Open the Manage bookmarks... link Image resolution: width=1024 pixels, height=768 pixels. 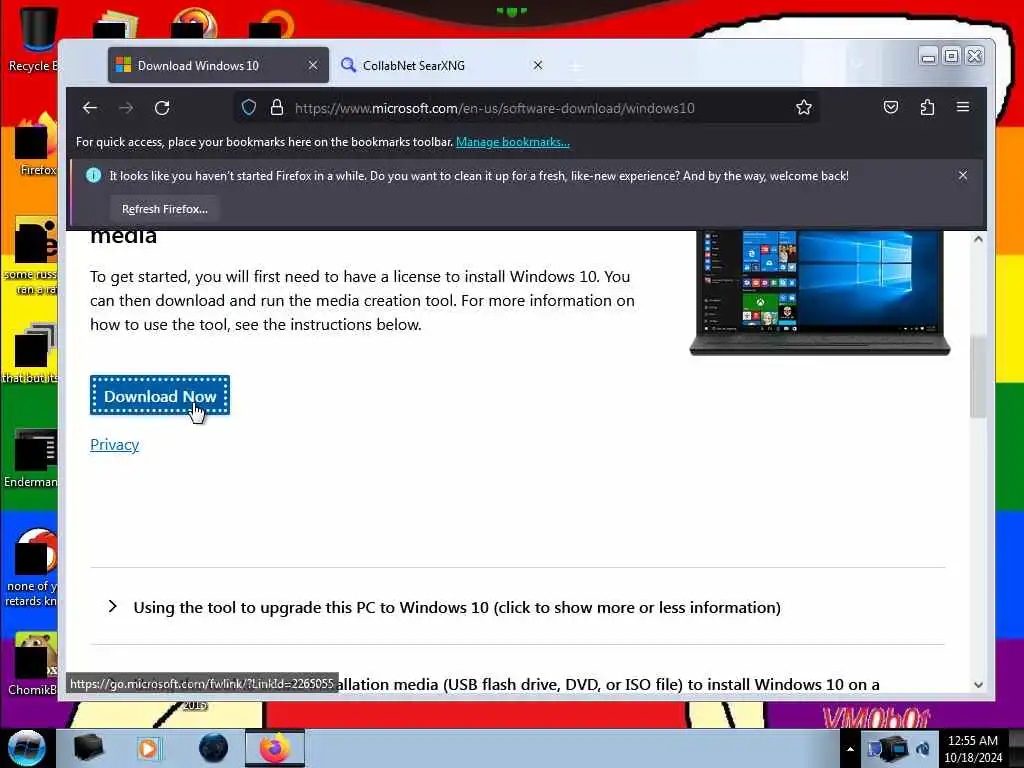[513, 142]
